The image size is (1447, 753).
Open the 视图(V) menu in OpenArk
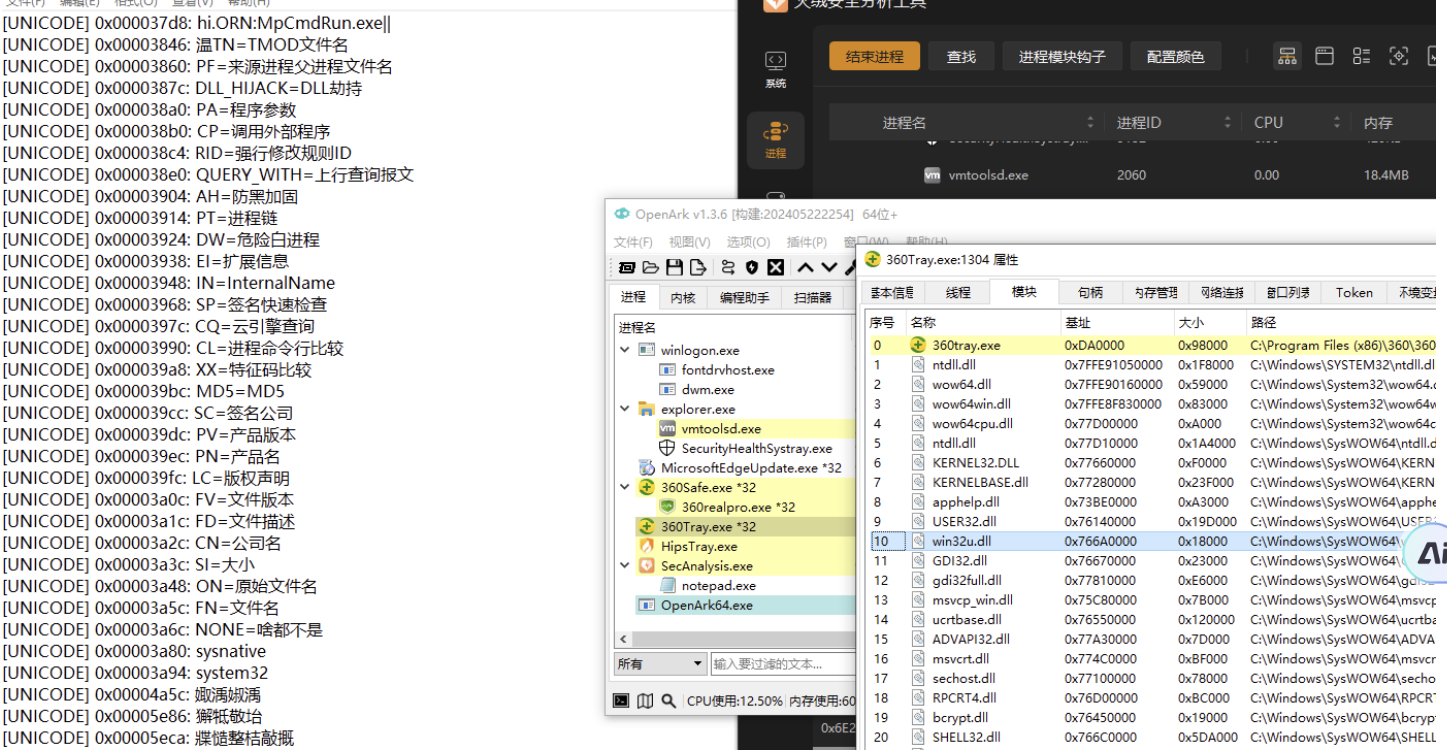click(x=690, y=242)
